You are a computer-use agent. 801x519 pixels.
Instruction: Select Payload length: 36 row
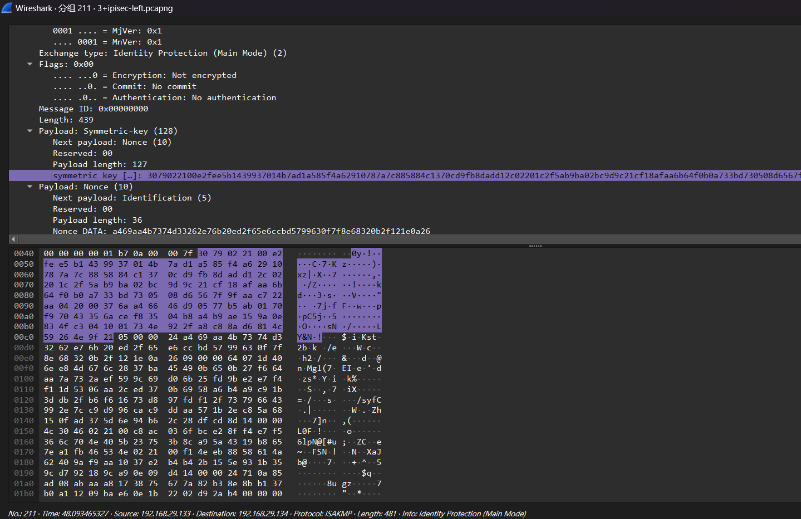click(x=97, y=220)
